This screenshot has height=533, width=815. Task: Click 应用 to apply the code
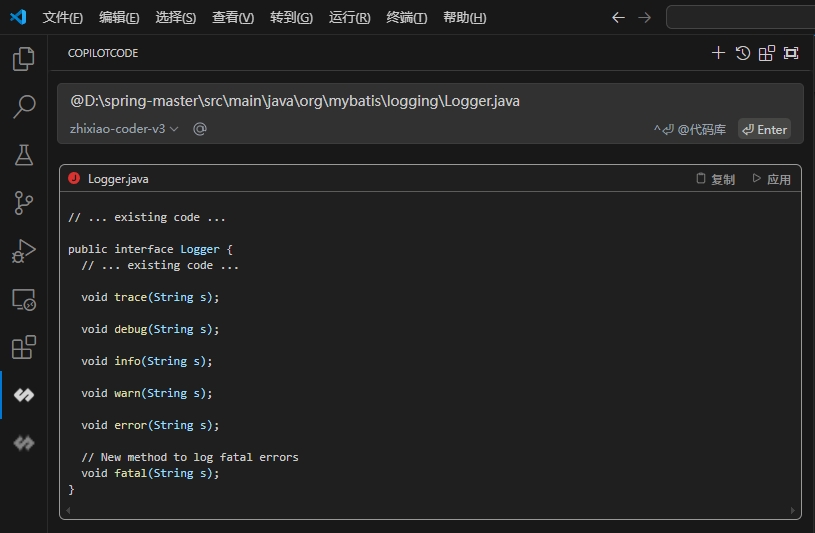click(x=771, y=179)
